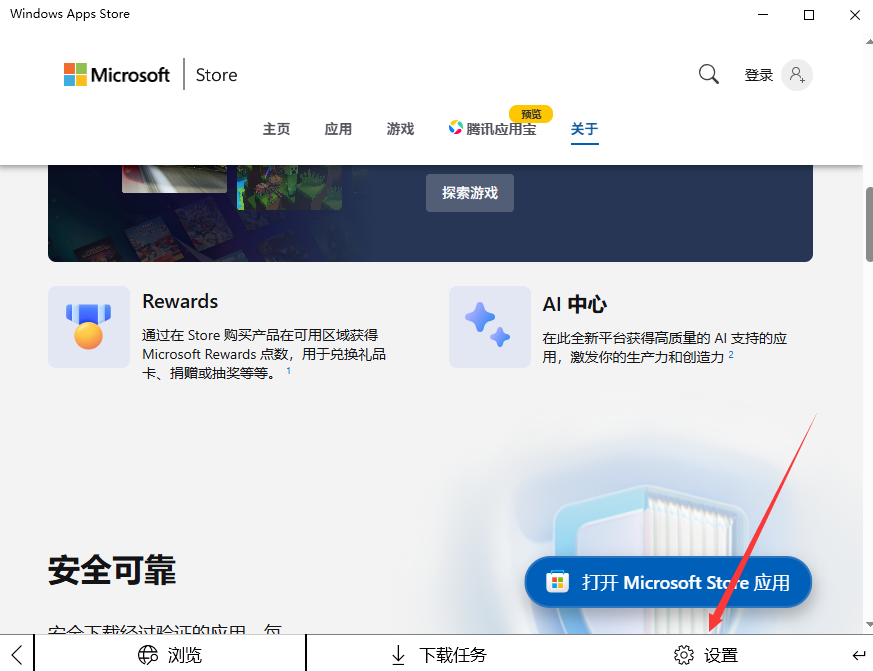Click the AI 中心 sparkle icon
The width and height of the screenshot is (873, 671).
pyautogui.click(x=489, y=327)
